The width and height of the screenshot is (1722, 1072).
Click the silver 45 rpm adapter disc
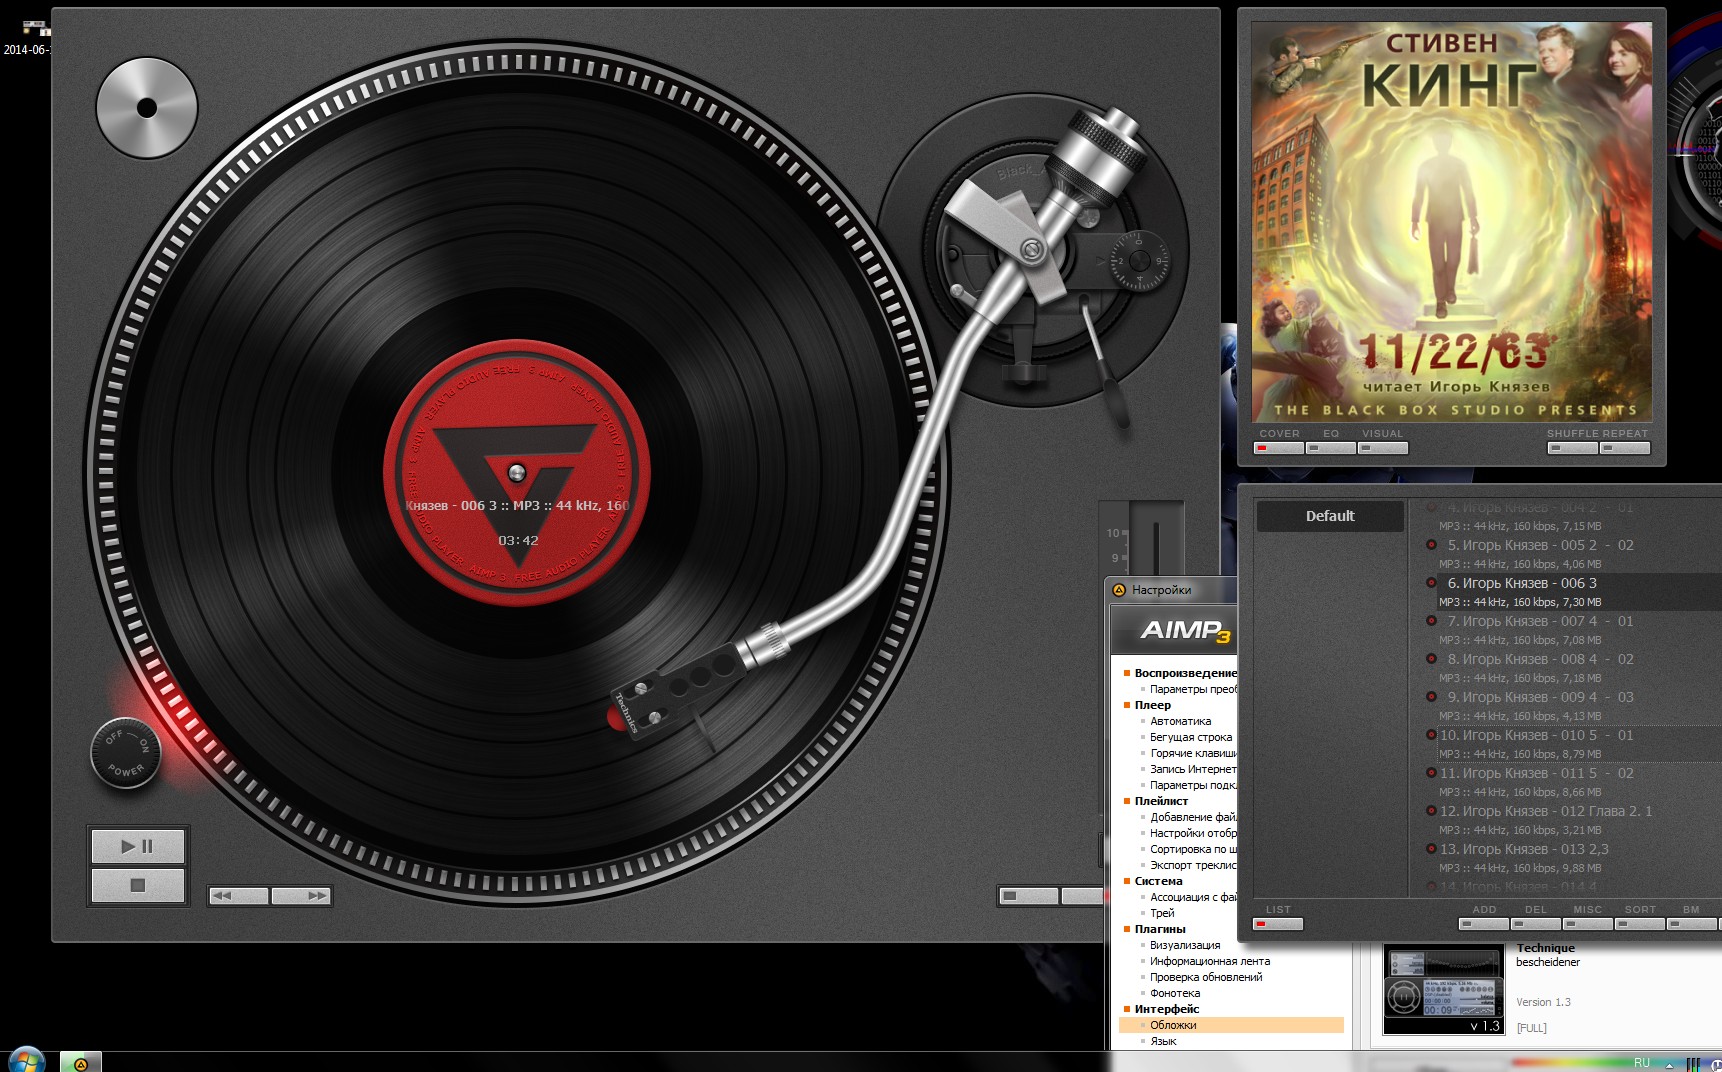pos(147,108)
